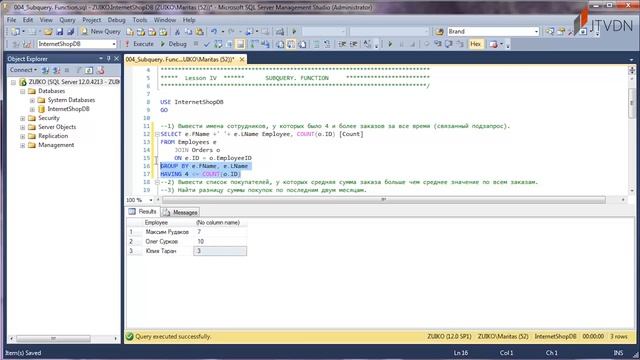Click the Cancel Executing Query stop icon
The image size is (640, 360).
click(196, 44)
